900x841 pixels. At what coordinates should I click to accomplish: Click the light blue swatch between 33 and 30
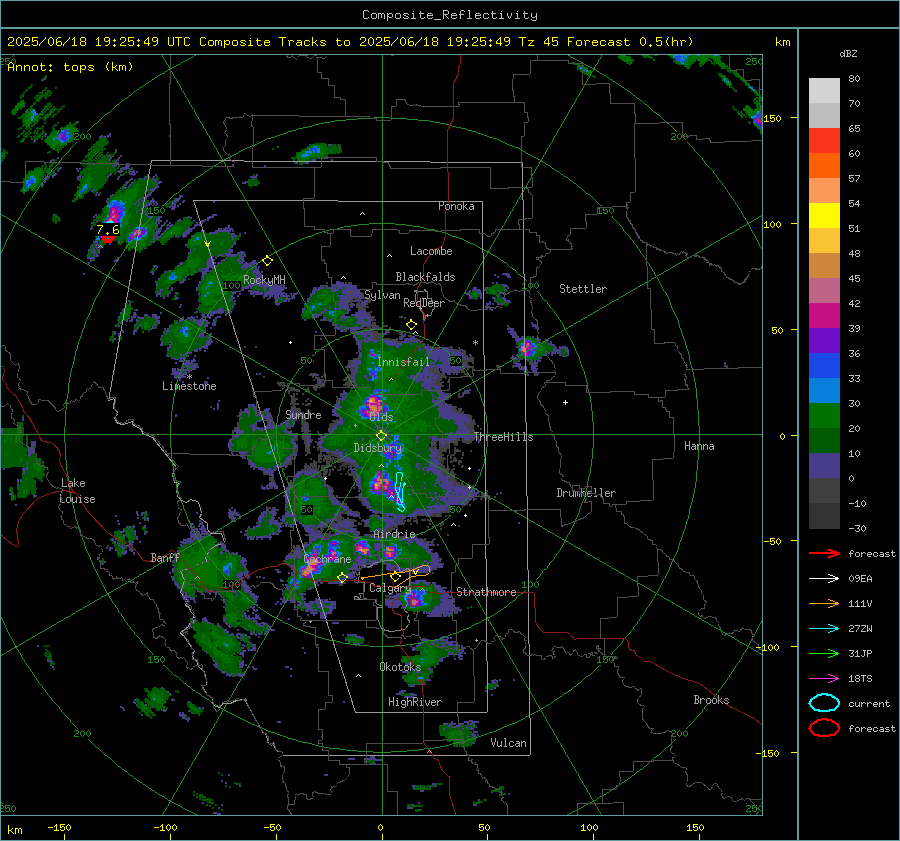[824, 390]
